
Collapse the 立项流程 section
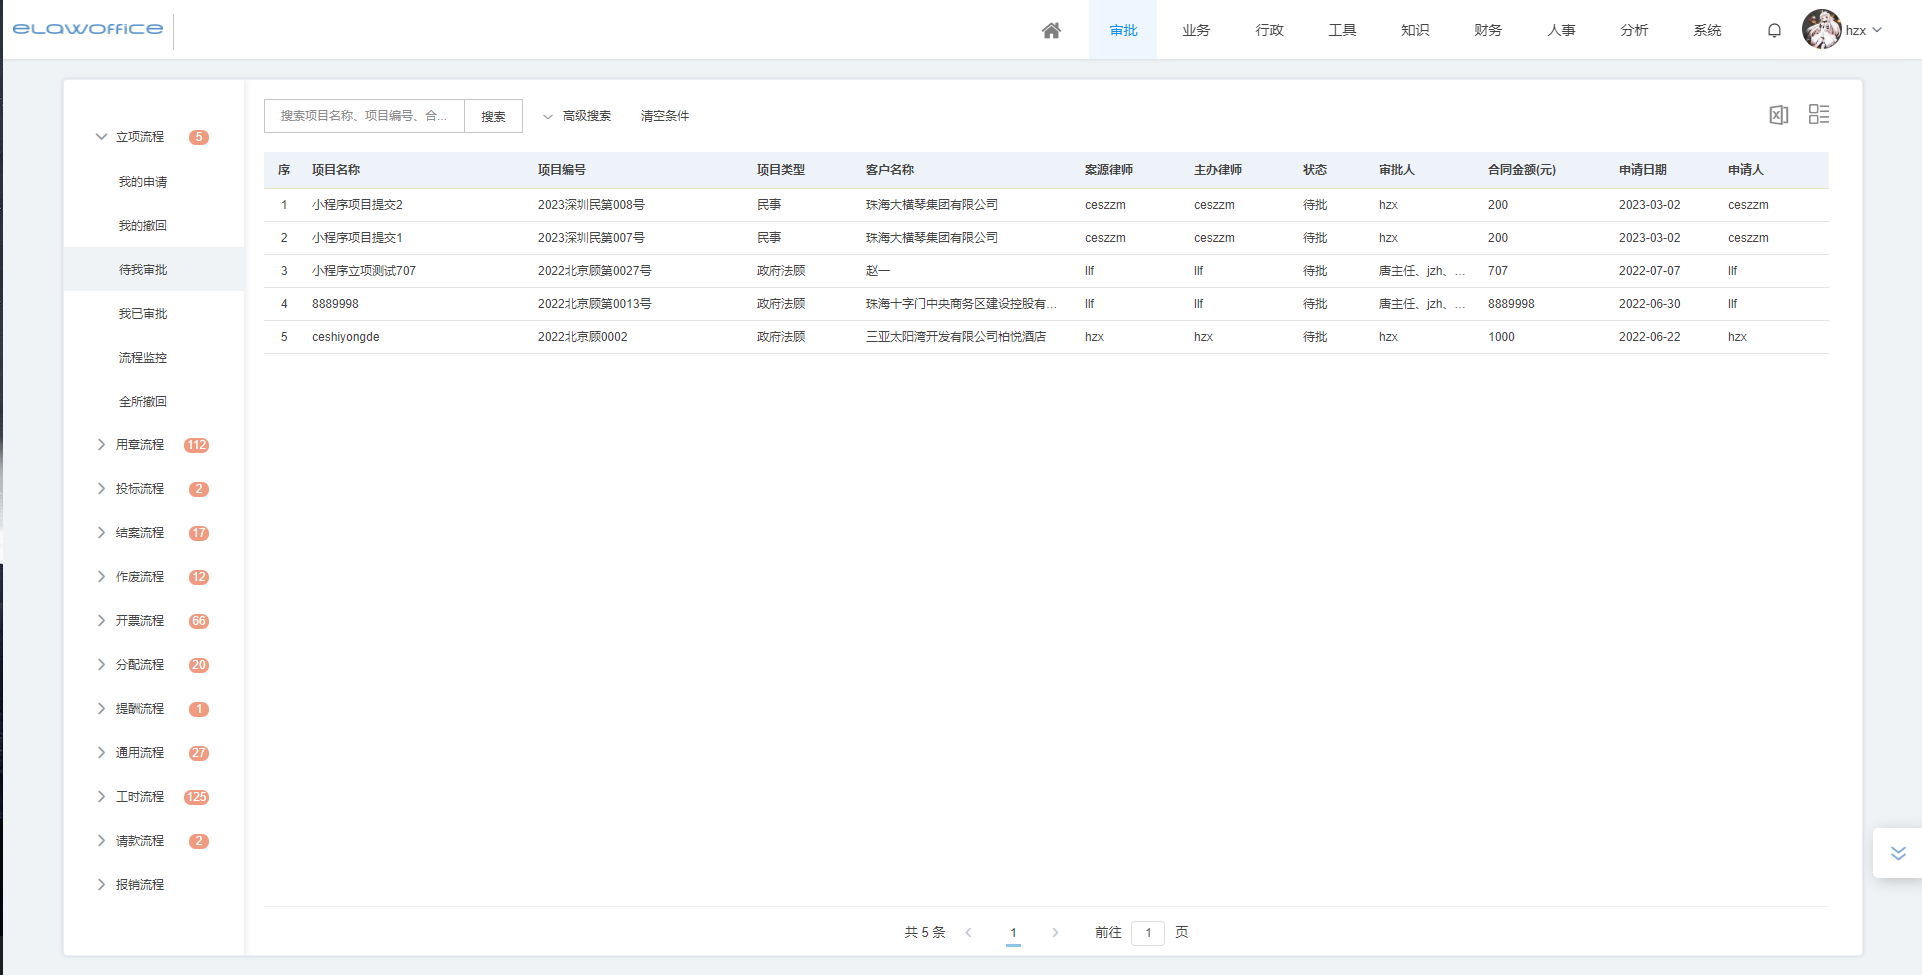[101, 137]
